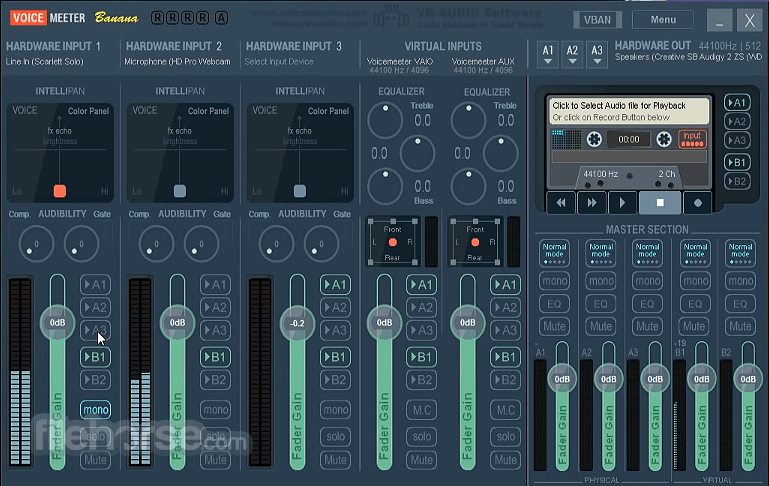769x486 pixels.
Task: Toggle mono on Hardware Input 2
Action: coord(215,409)
